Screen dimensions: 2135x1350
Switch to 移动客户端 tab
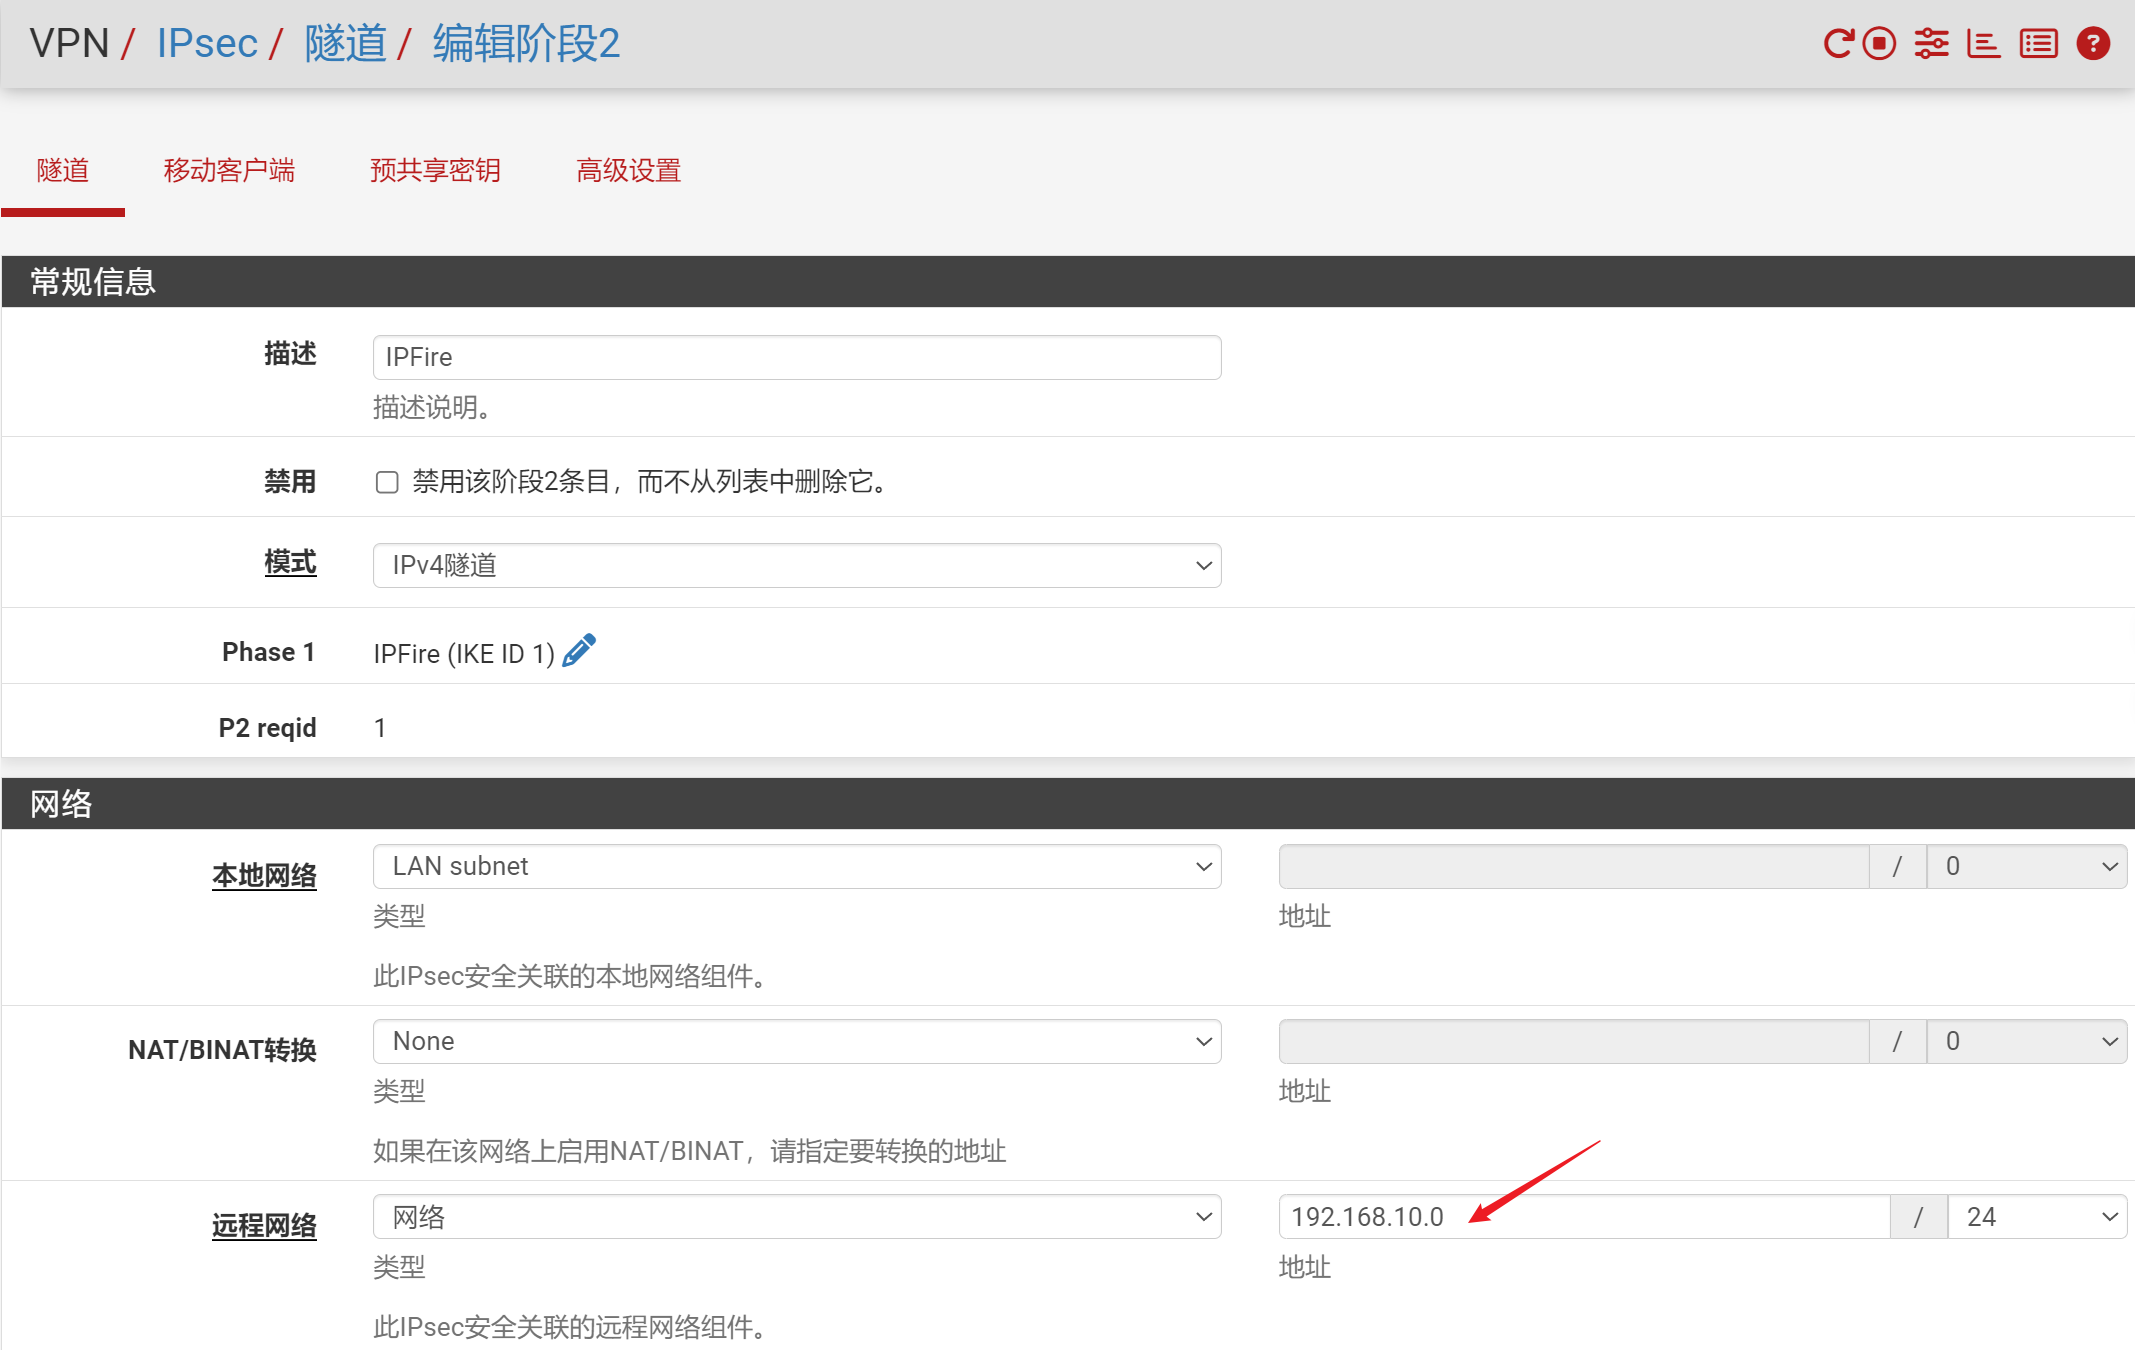pyautogui.click(x=229, y=171)
